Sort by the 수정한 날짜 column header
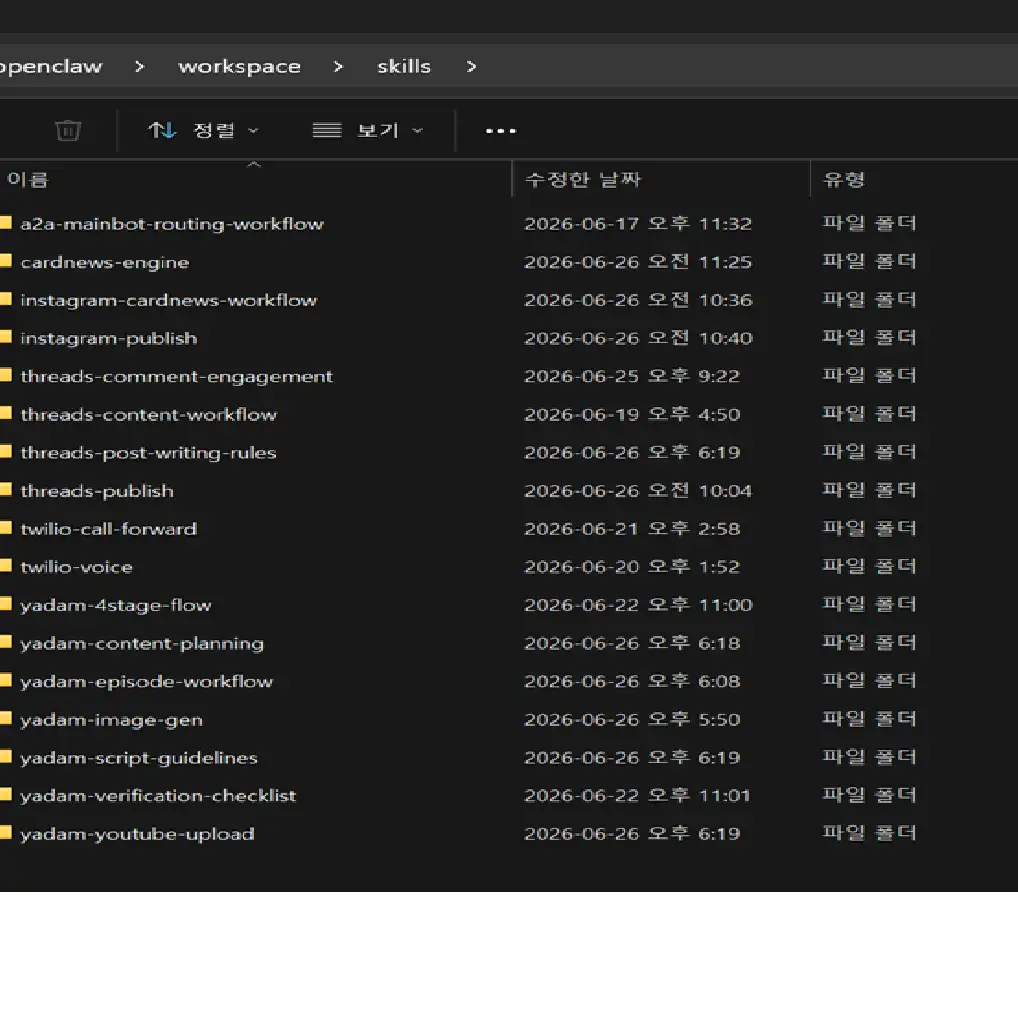The image size is (1018, 1018). (582, 179)
